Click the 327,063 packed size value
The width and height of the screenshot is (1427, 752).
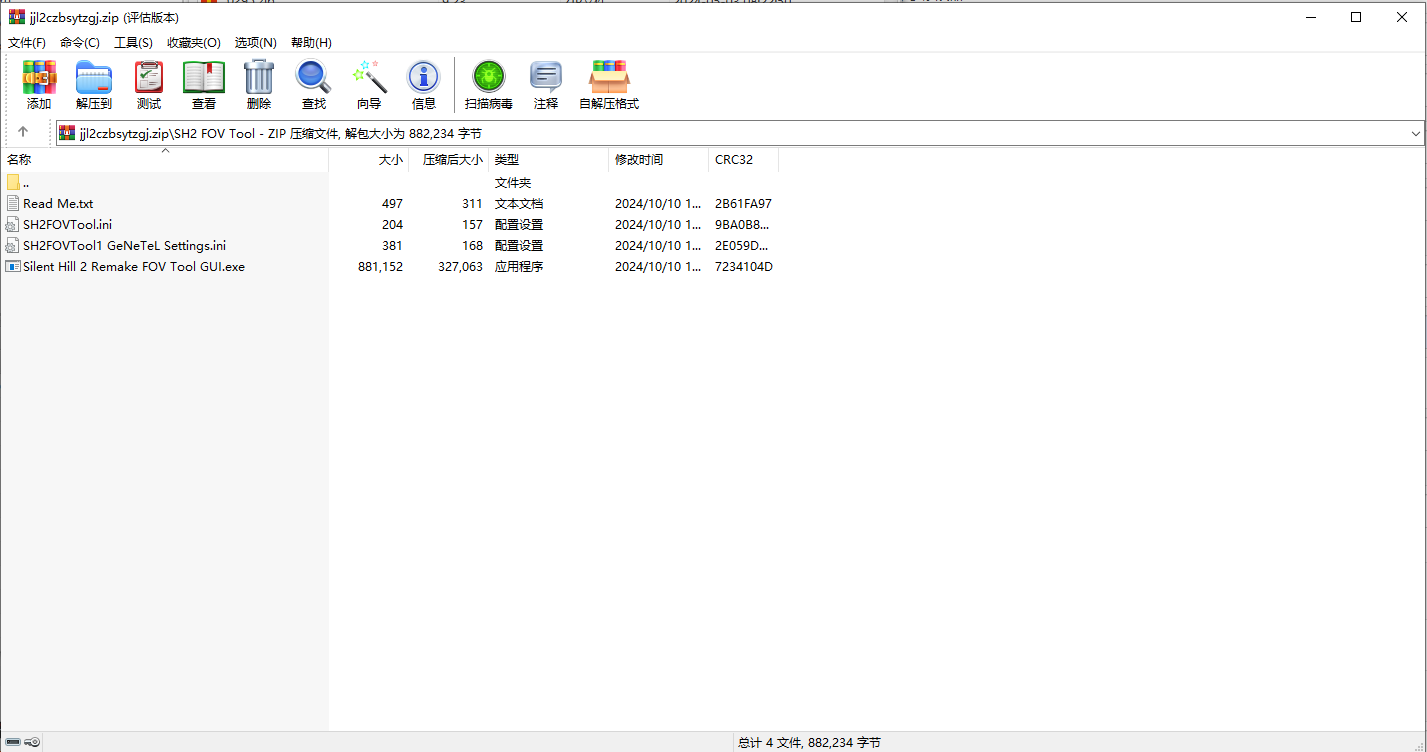tap(460, 266)
